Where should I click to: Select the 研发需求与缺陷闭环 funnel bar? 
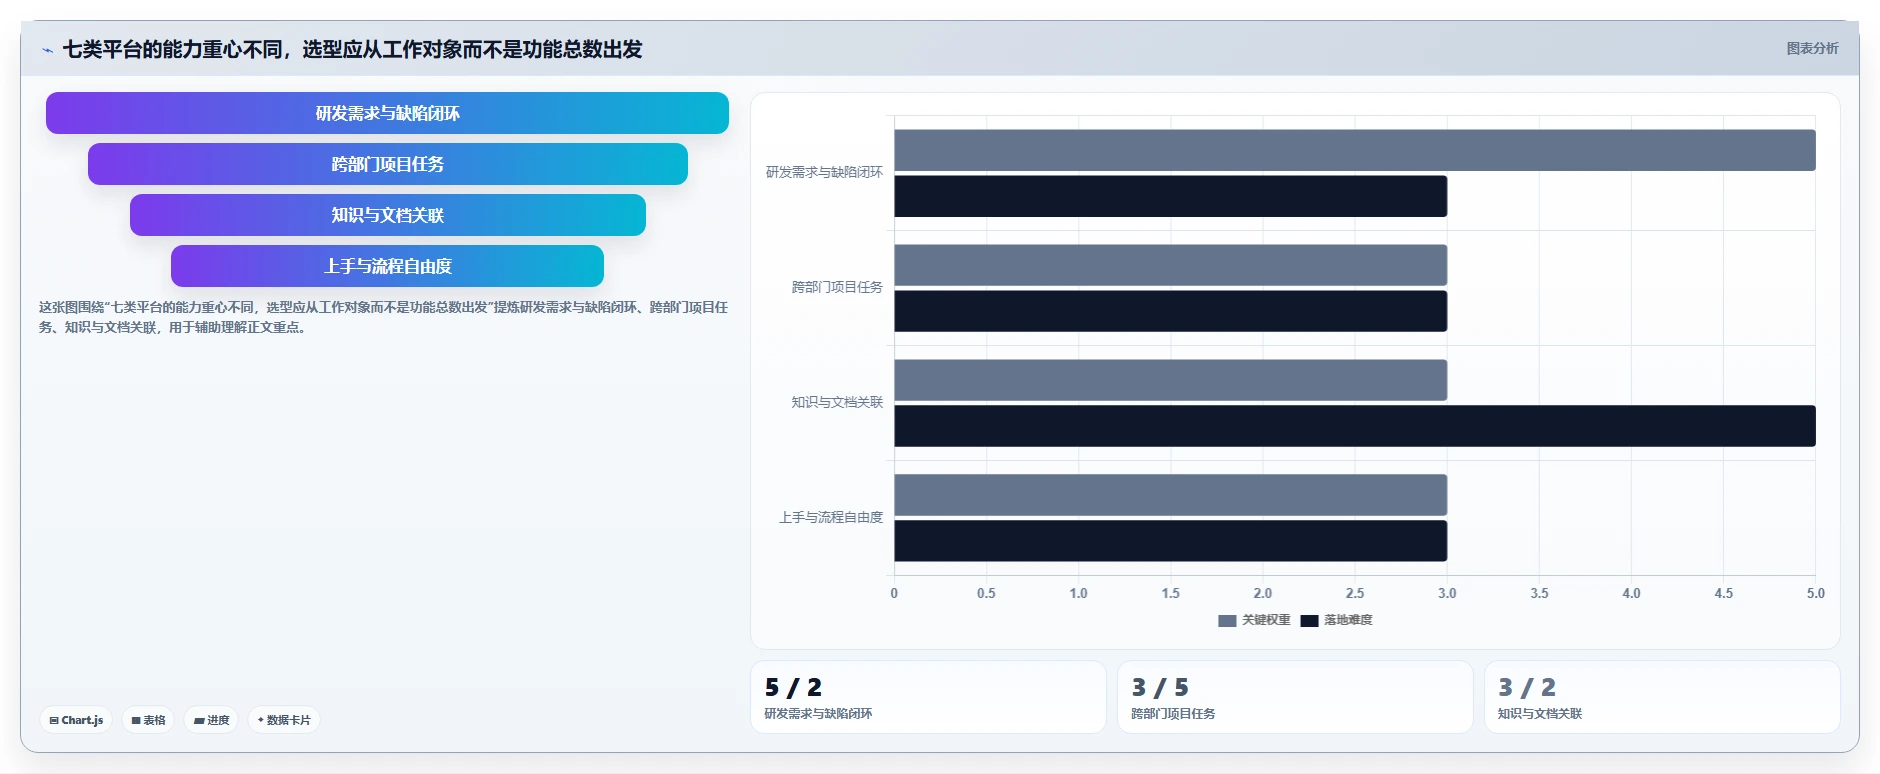coord(387,113)
